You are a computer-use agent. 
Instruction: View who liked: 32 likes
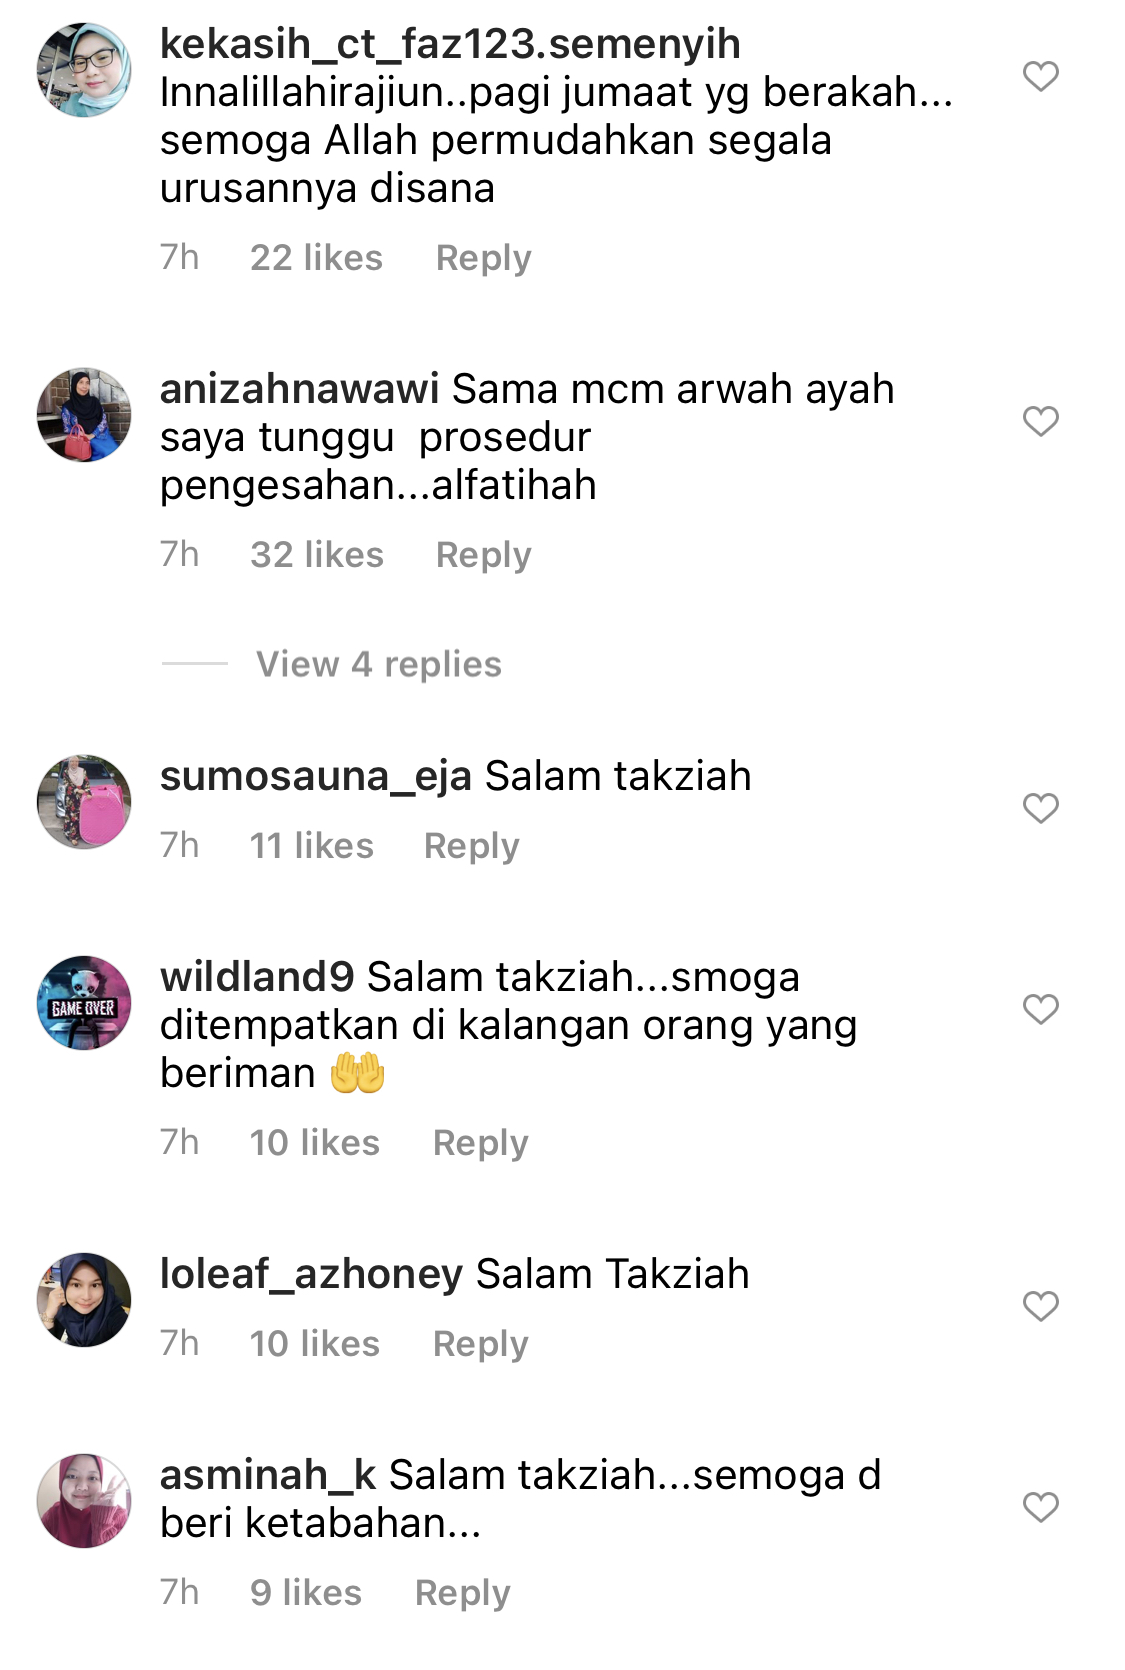point(317,555)
